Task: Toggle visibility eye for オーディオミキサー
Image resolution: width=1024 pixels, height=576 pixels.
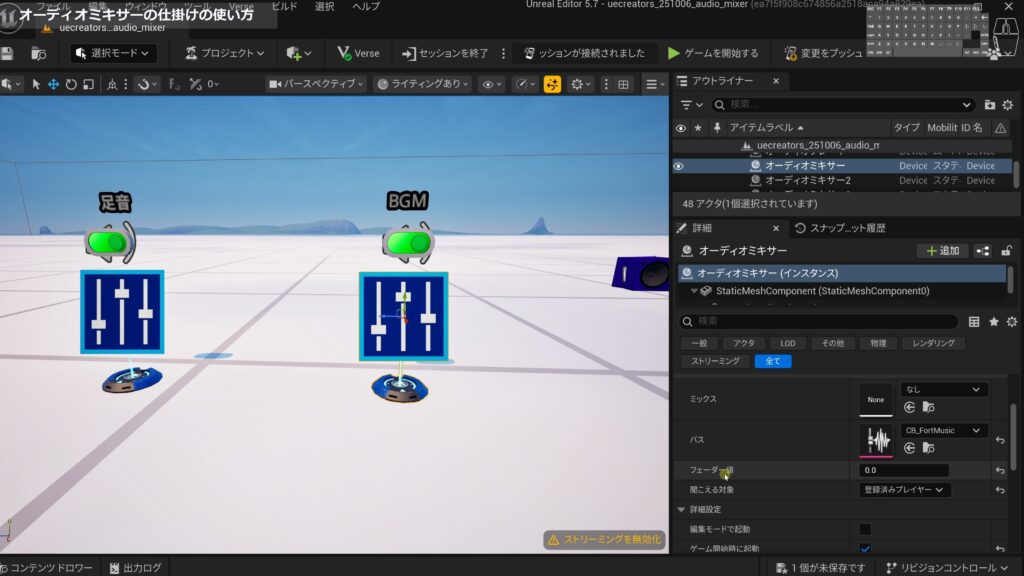Action: (679, 166)
